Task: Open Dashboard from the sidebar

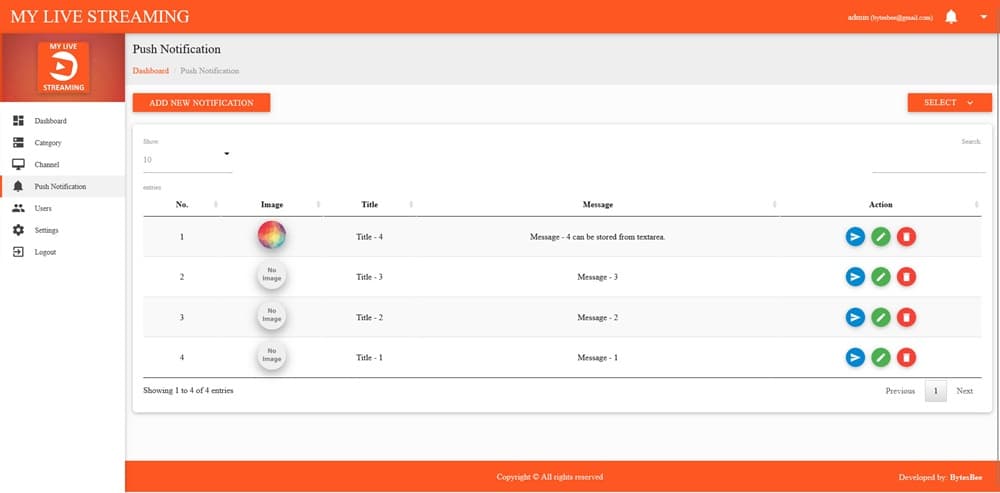Action: [x=50, y=121]
